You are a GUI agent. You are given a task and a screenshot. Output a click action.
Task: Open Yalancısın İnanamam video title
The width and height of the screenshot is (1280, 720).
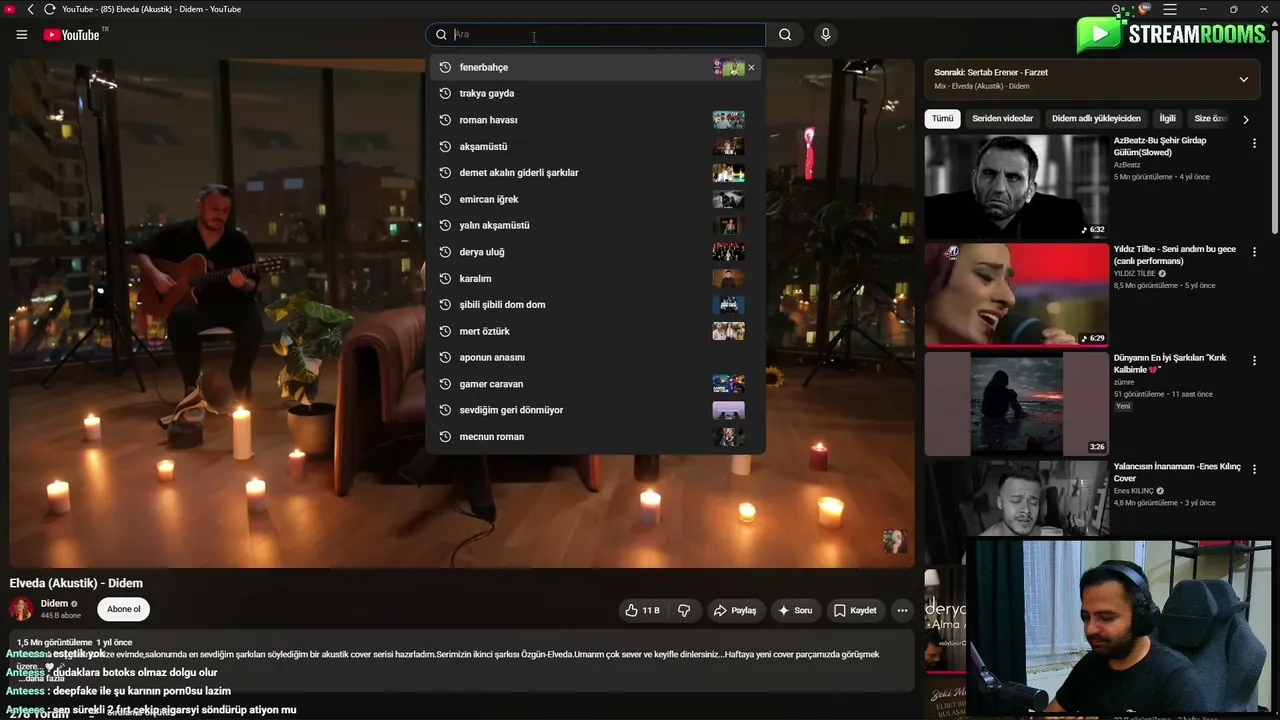tap(1177, 472)
